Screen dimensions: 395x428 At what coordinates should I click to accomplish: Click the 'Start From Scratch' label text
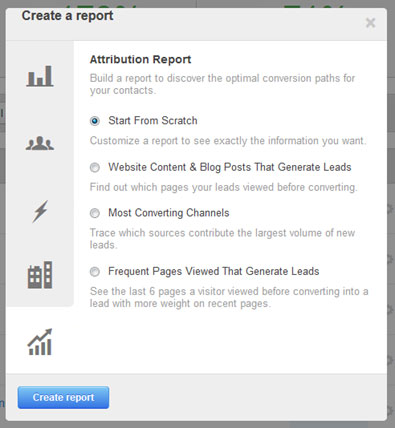pyautogui.click(x=153, y=121)
